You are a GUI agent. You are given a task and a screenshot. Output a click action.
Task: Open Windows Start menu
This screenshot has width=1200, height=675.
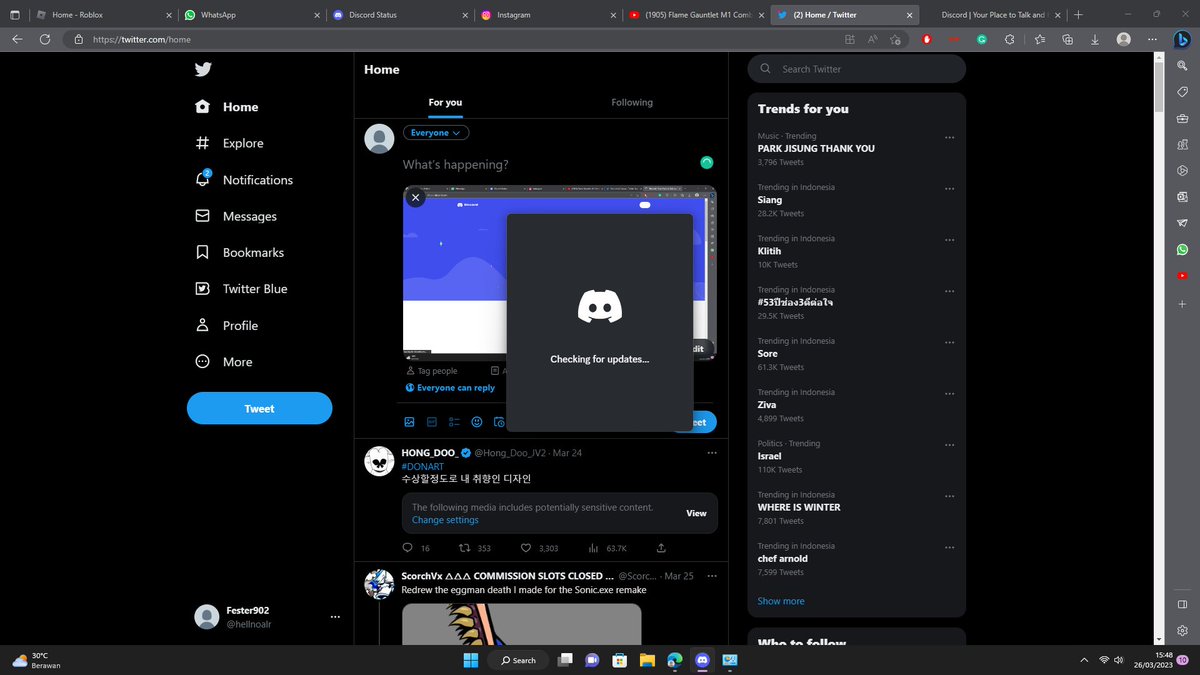[x=470, y=660]
